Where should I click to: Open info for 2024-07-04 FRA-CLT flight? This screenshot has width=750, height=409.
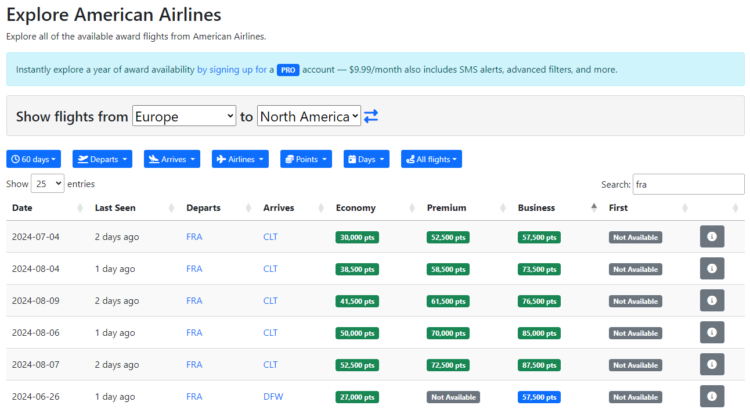tap(712, 236)
